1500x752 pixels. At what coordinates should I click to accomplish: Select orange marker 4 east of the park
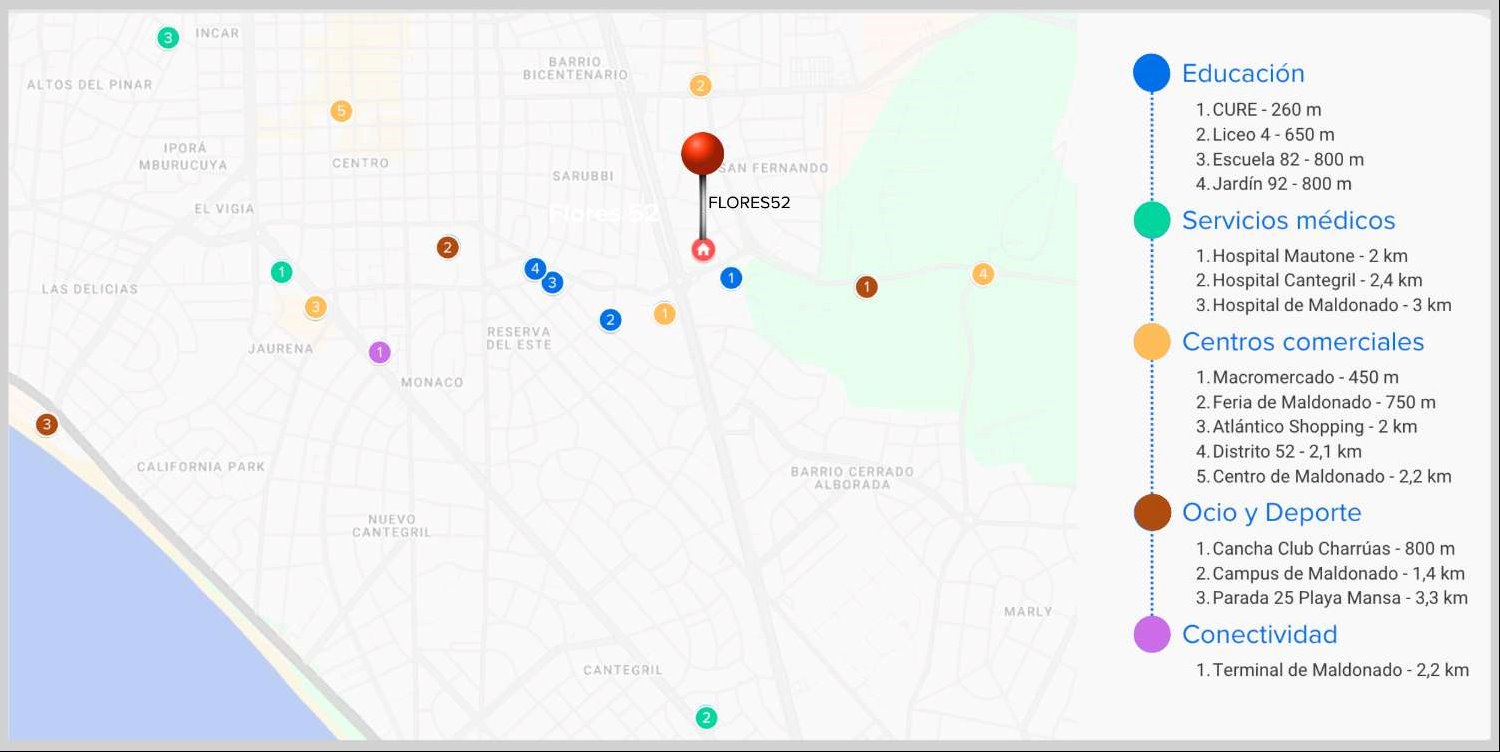[x=983, y=274]
